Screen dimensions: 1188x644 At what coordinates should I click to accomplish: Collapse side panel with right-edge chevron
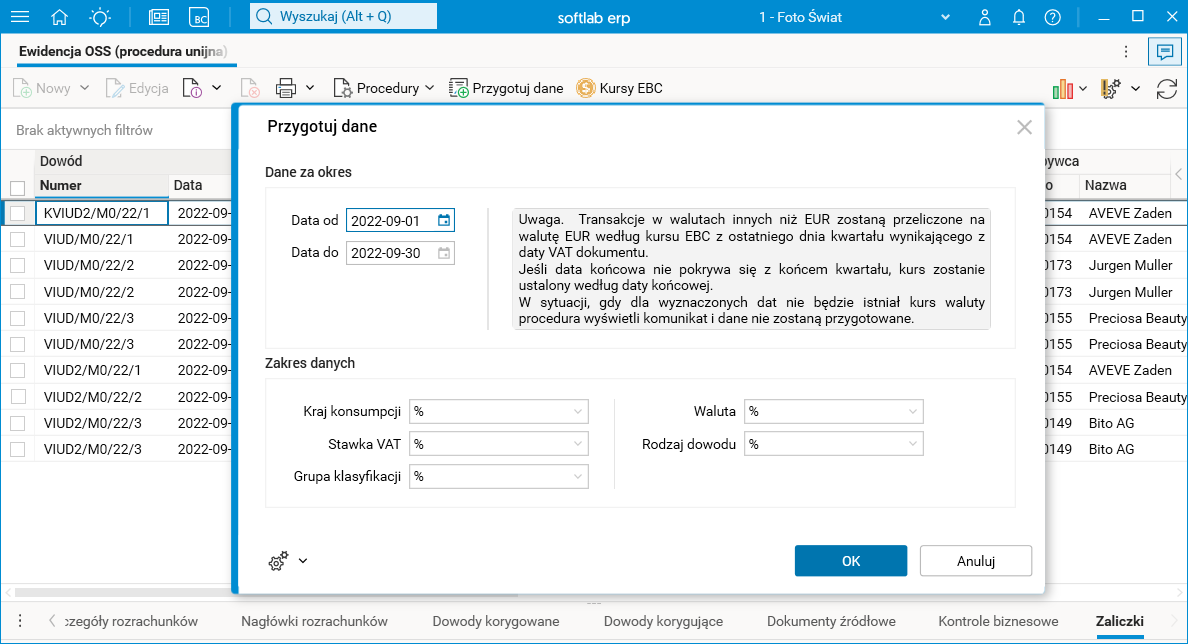tap(1179, 174)
